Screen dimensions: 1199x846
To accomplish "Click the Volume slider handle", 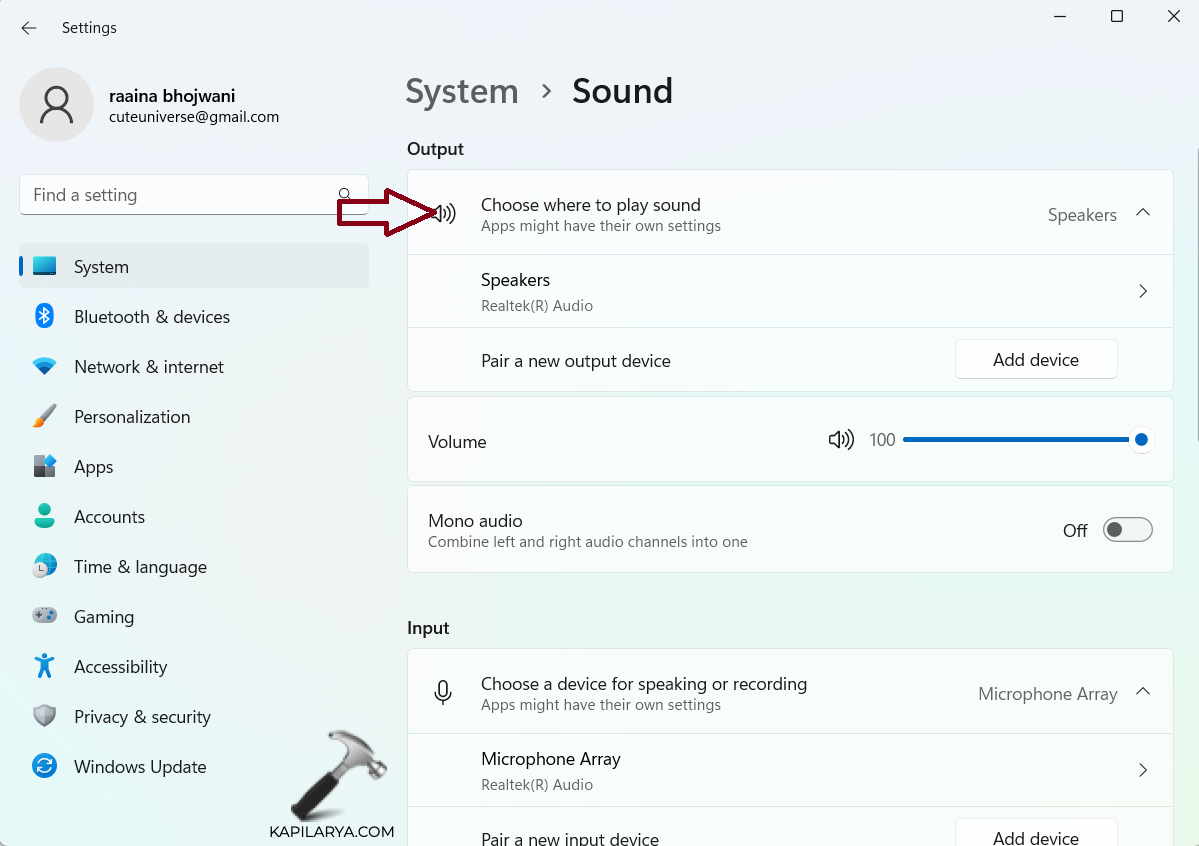I will [1141, 440].
